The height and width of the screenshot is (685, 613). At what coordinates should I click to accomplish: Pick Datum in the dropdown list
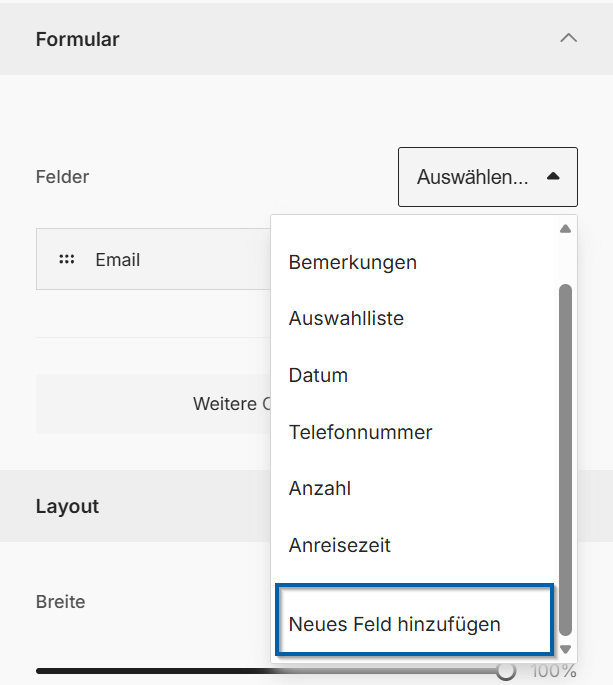point(318,376)
